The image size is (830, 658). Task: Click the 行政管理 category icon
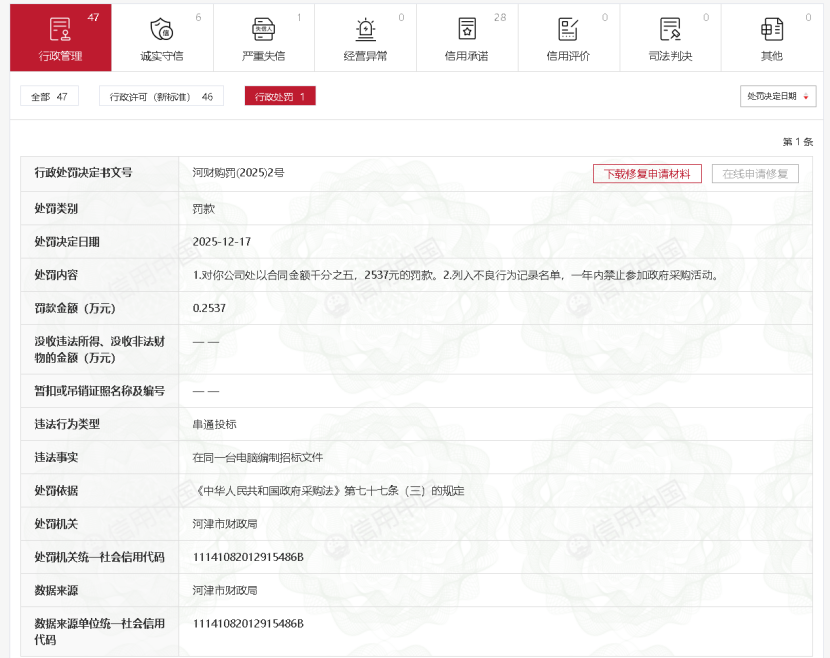[60, 29]
